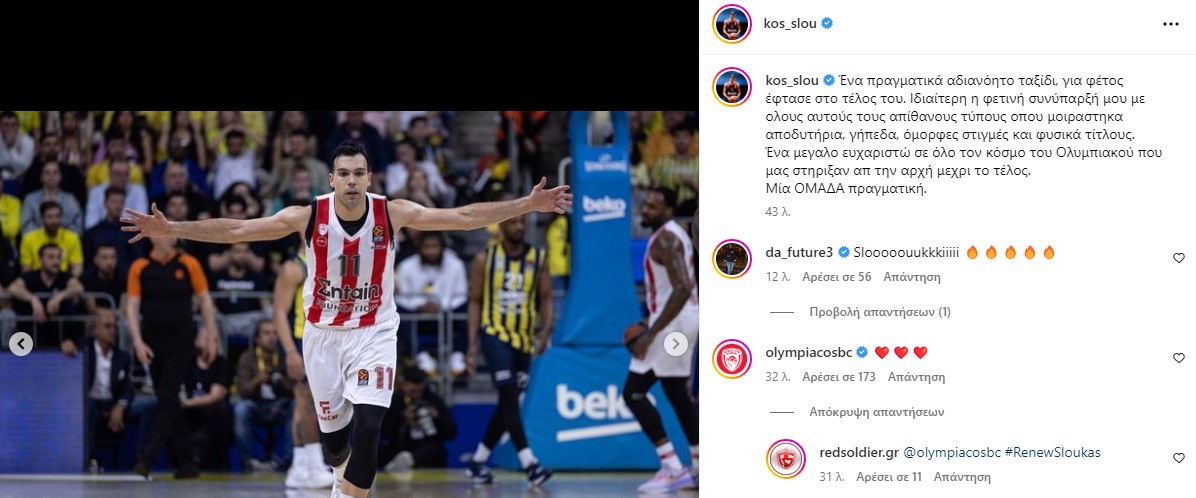Click the basketball player photo
Screen dimensions: 1196x498
[x=349, y=304]
